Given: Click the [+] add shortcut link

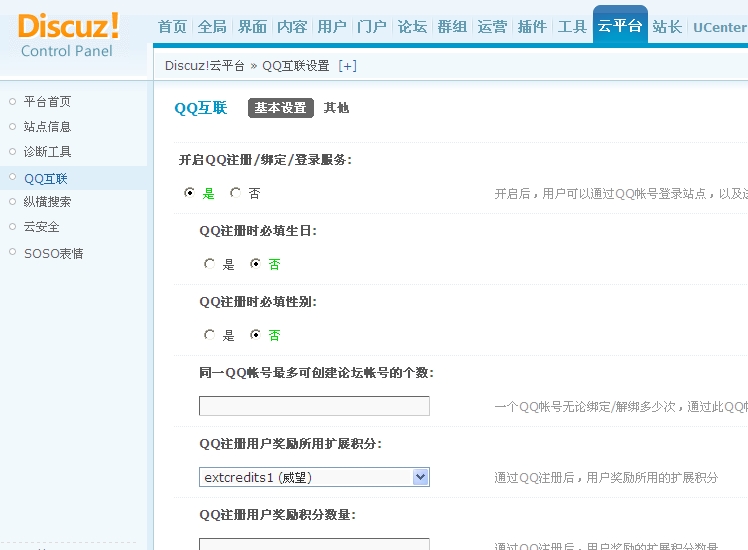Looking at the screenshot, I should click(x=347, y=66).
